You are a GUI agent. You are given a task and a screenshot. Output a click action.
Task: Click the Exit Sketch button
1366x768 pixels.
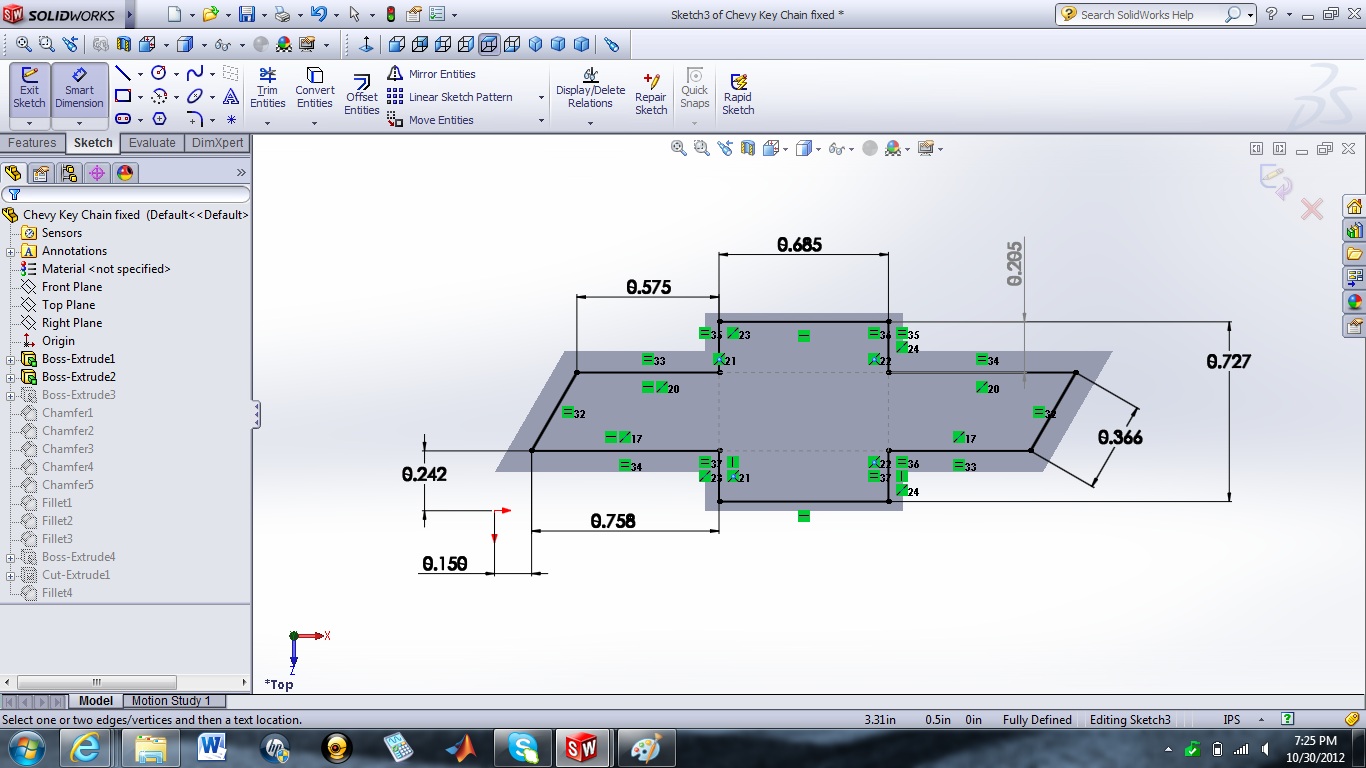pos(29,88)
